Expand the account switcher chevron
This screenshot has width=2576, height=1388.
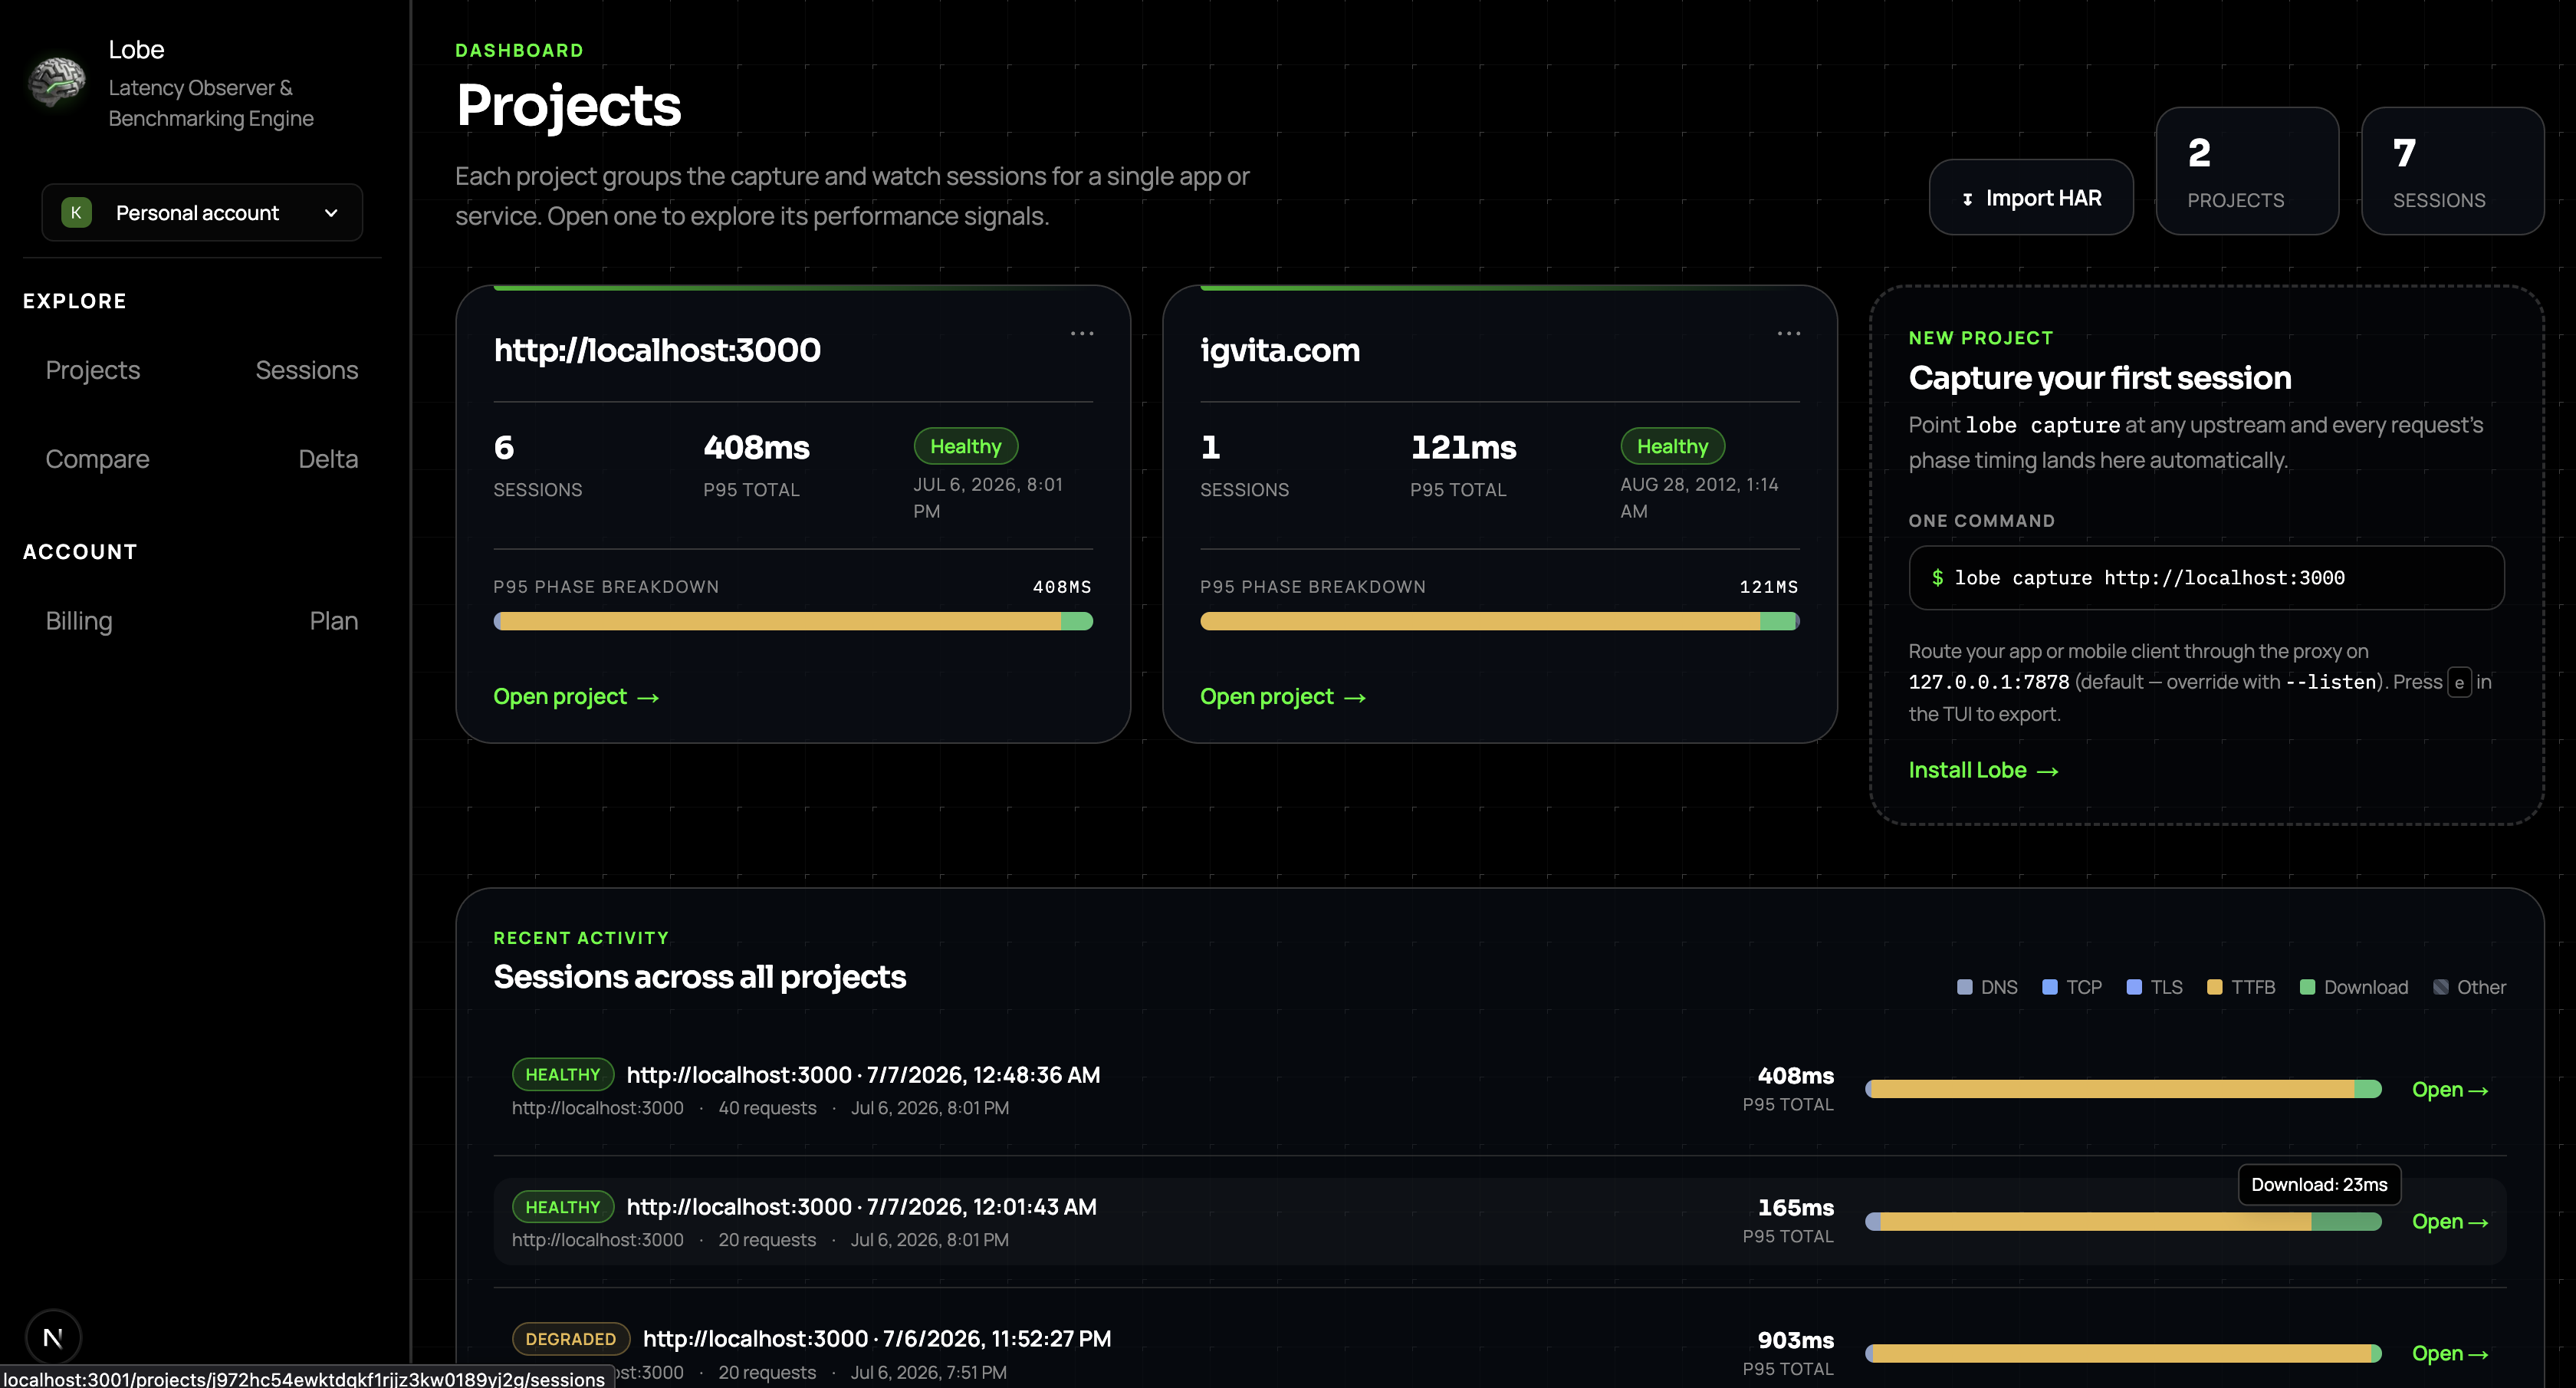click(x=331, y=213)
